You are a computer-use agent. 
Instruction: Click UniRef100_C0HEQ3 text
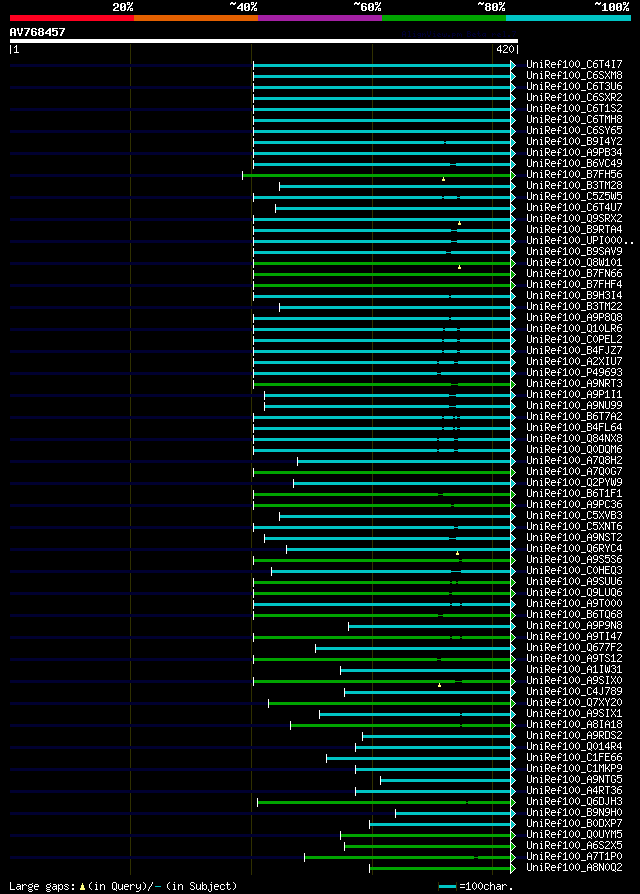pyautogui.click(x=574, y=570)
